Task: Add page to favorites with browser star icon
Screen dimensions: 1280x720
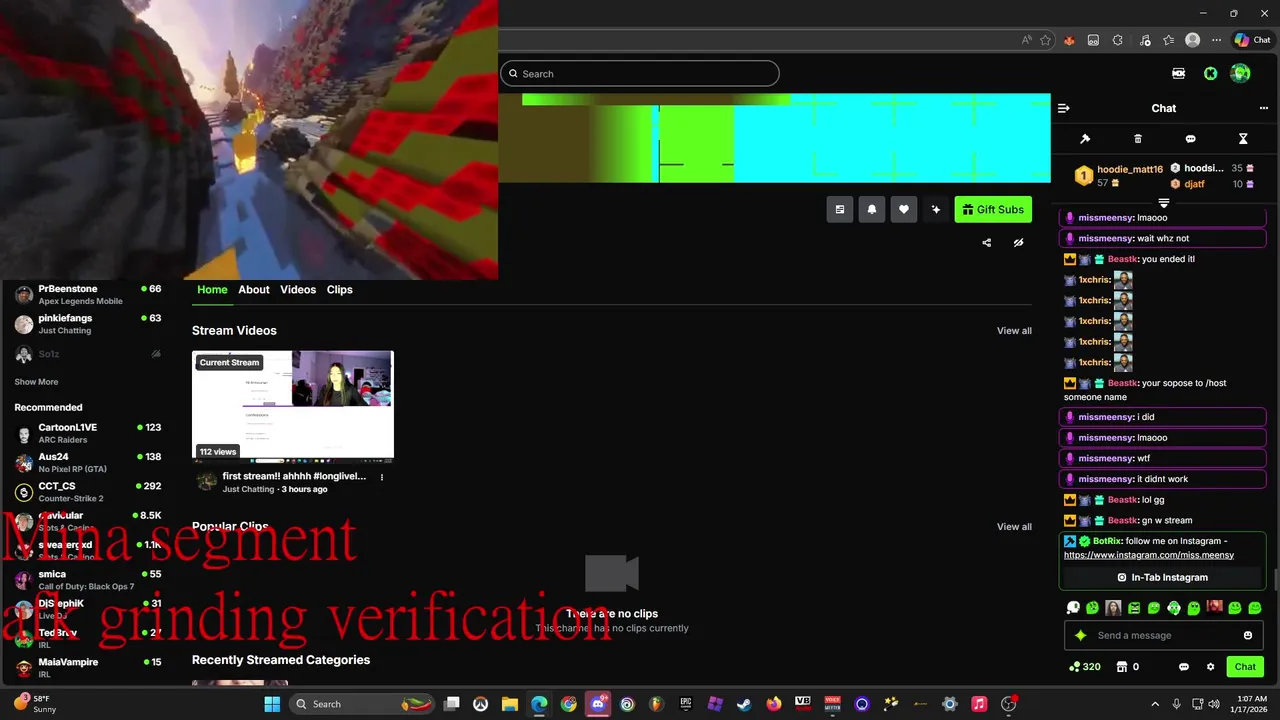Action: [1045, 40]
